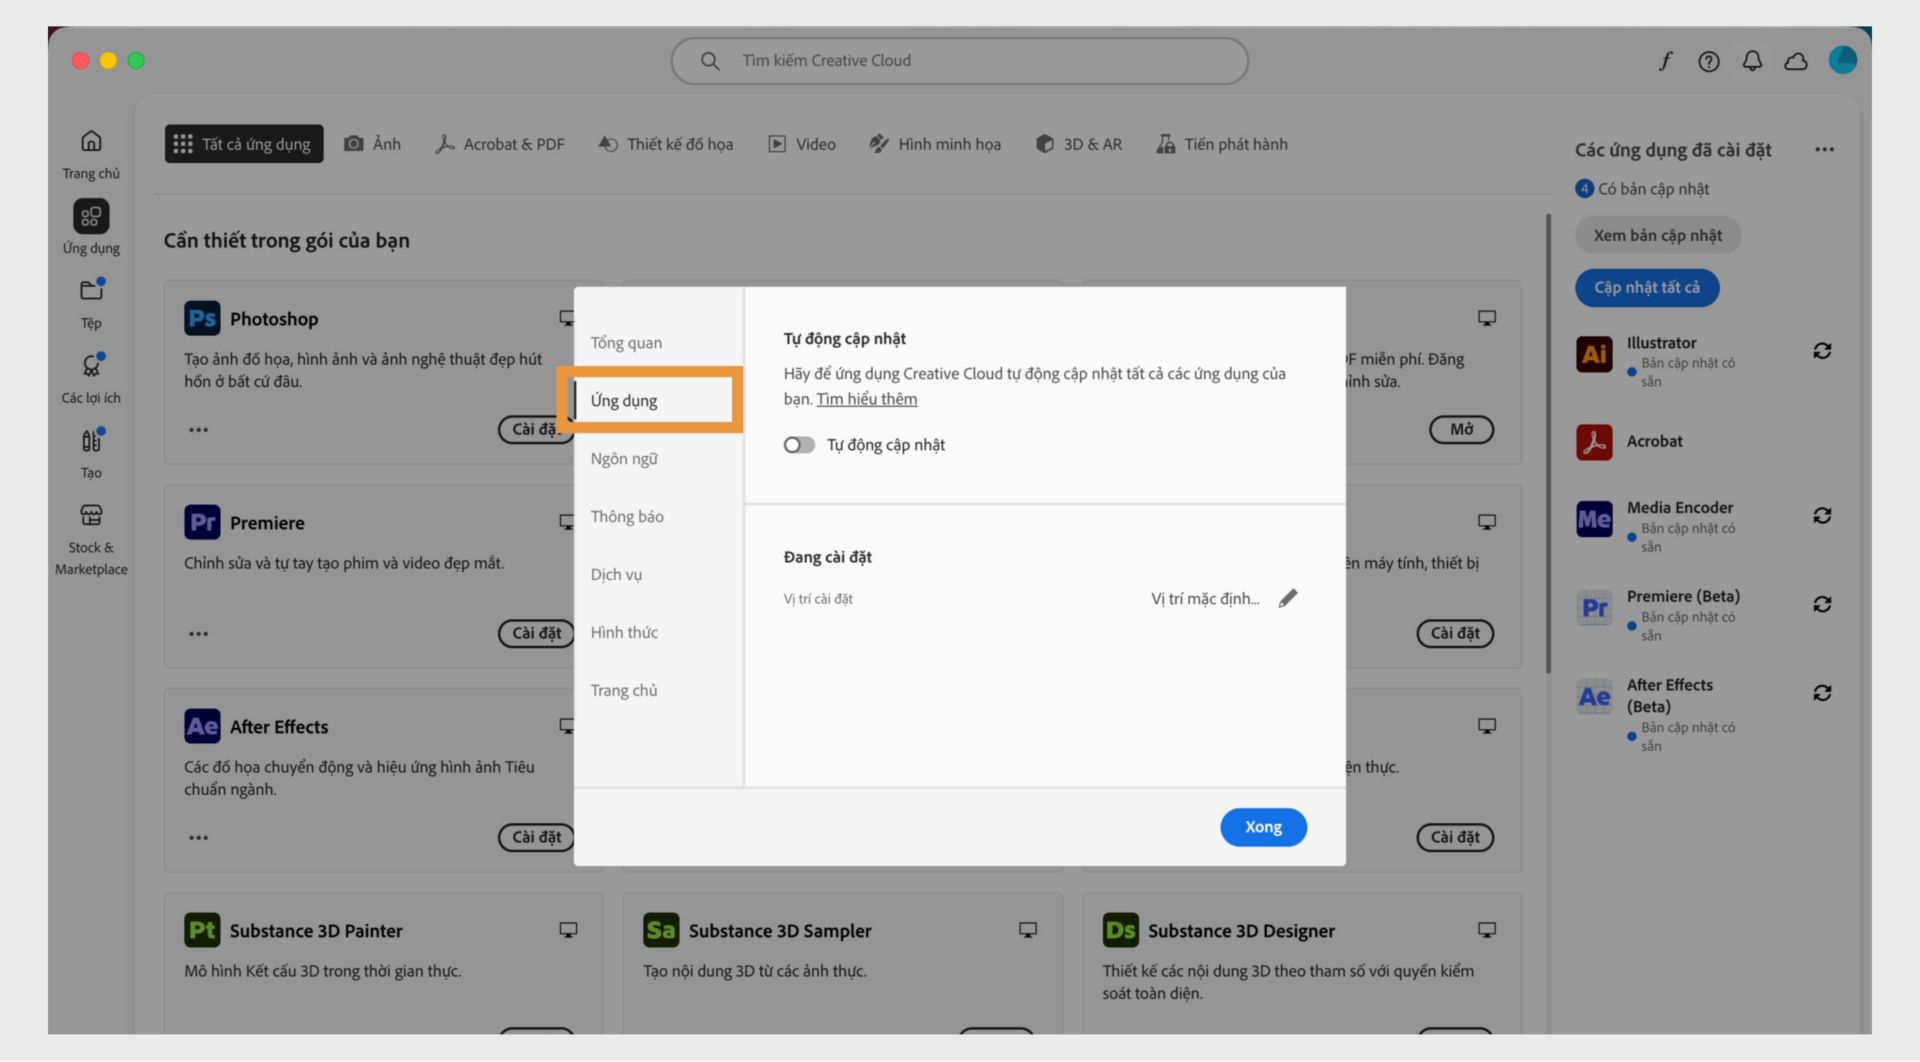Toggle the Tự động cập nhật switch
1920x1062 pixels.
[799, 445]
